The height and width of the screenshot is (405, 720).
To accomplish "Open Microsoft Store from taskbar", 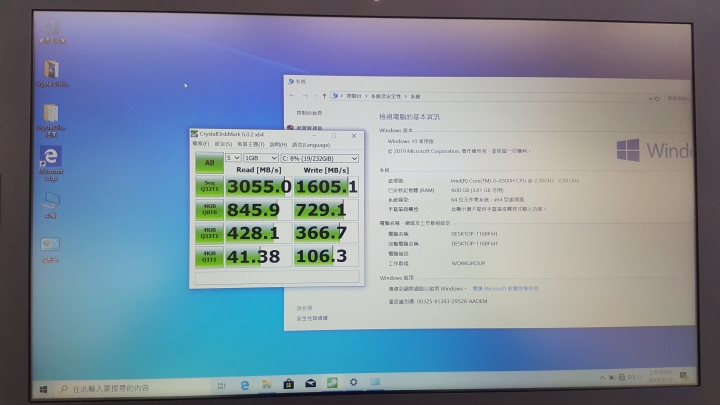I will (x=288, y=383).
